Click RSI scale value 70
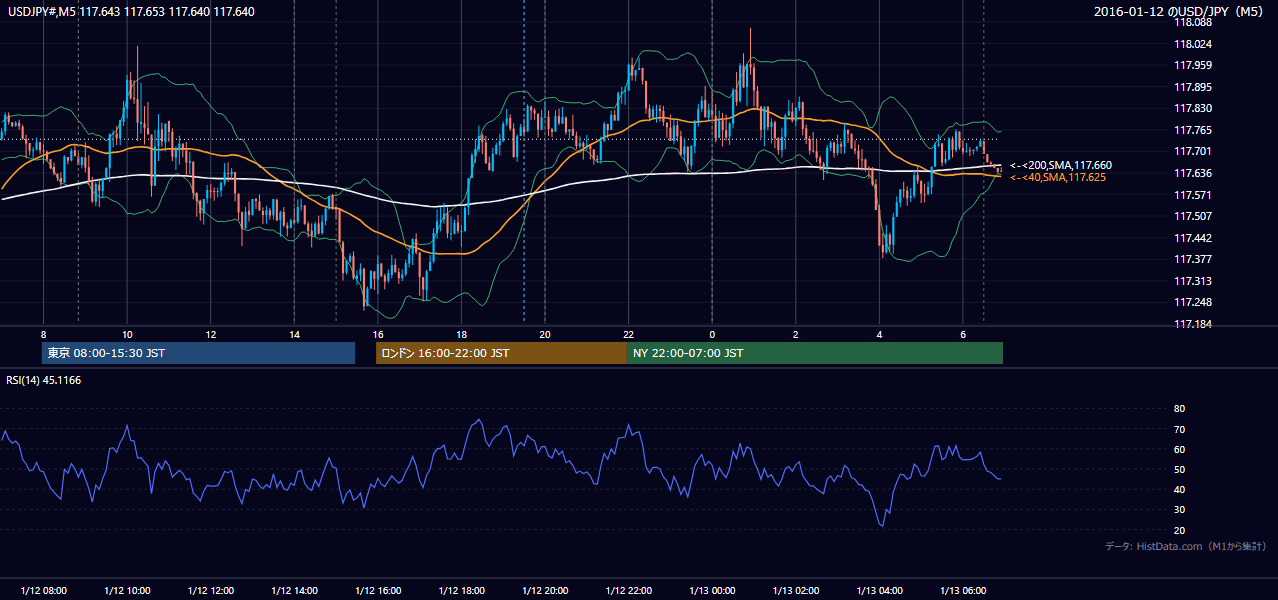Image resolution: width=1278 pixels, height=600 pixels. click(1179, 429)
